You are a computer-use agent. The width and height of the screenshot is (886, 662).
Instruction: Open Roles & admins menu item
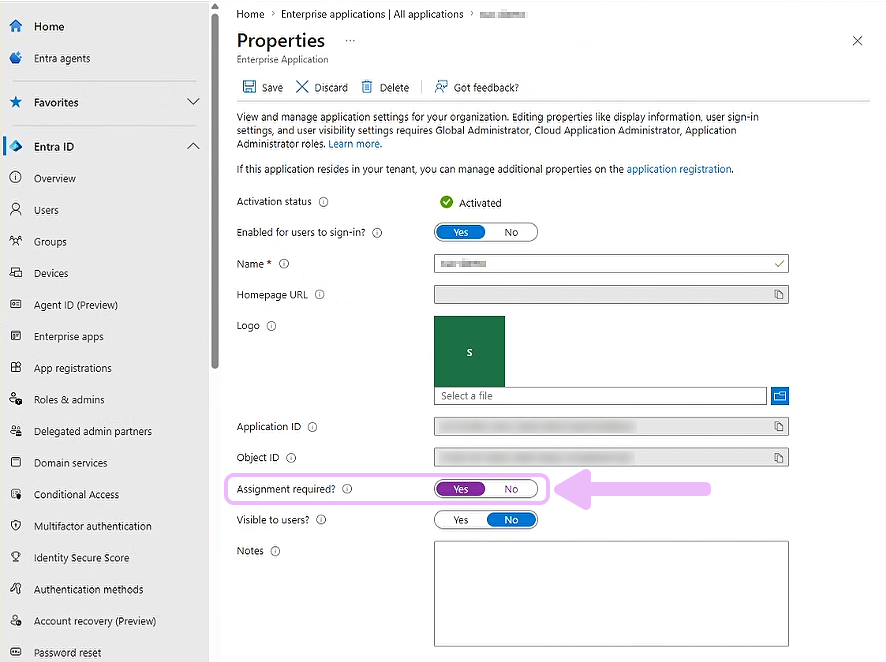pos(69,400)
